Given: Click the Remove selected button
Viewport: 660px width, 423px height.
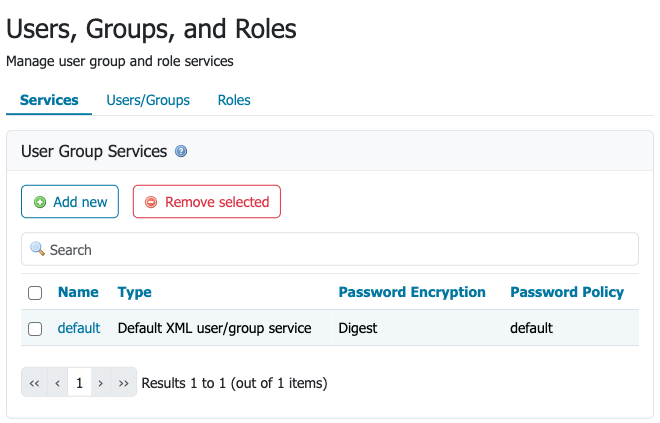Looking at the screenshot, I should 207,202.
